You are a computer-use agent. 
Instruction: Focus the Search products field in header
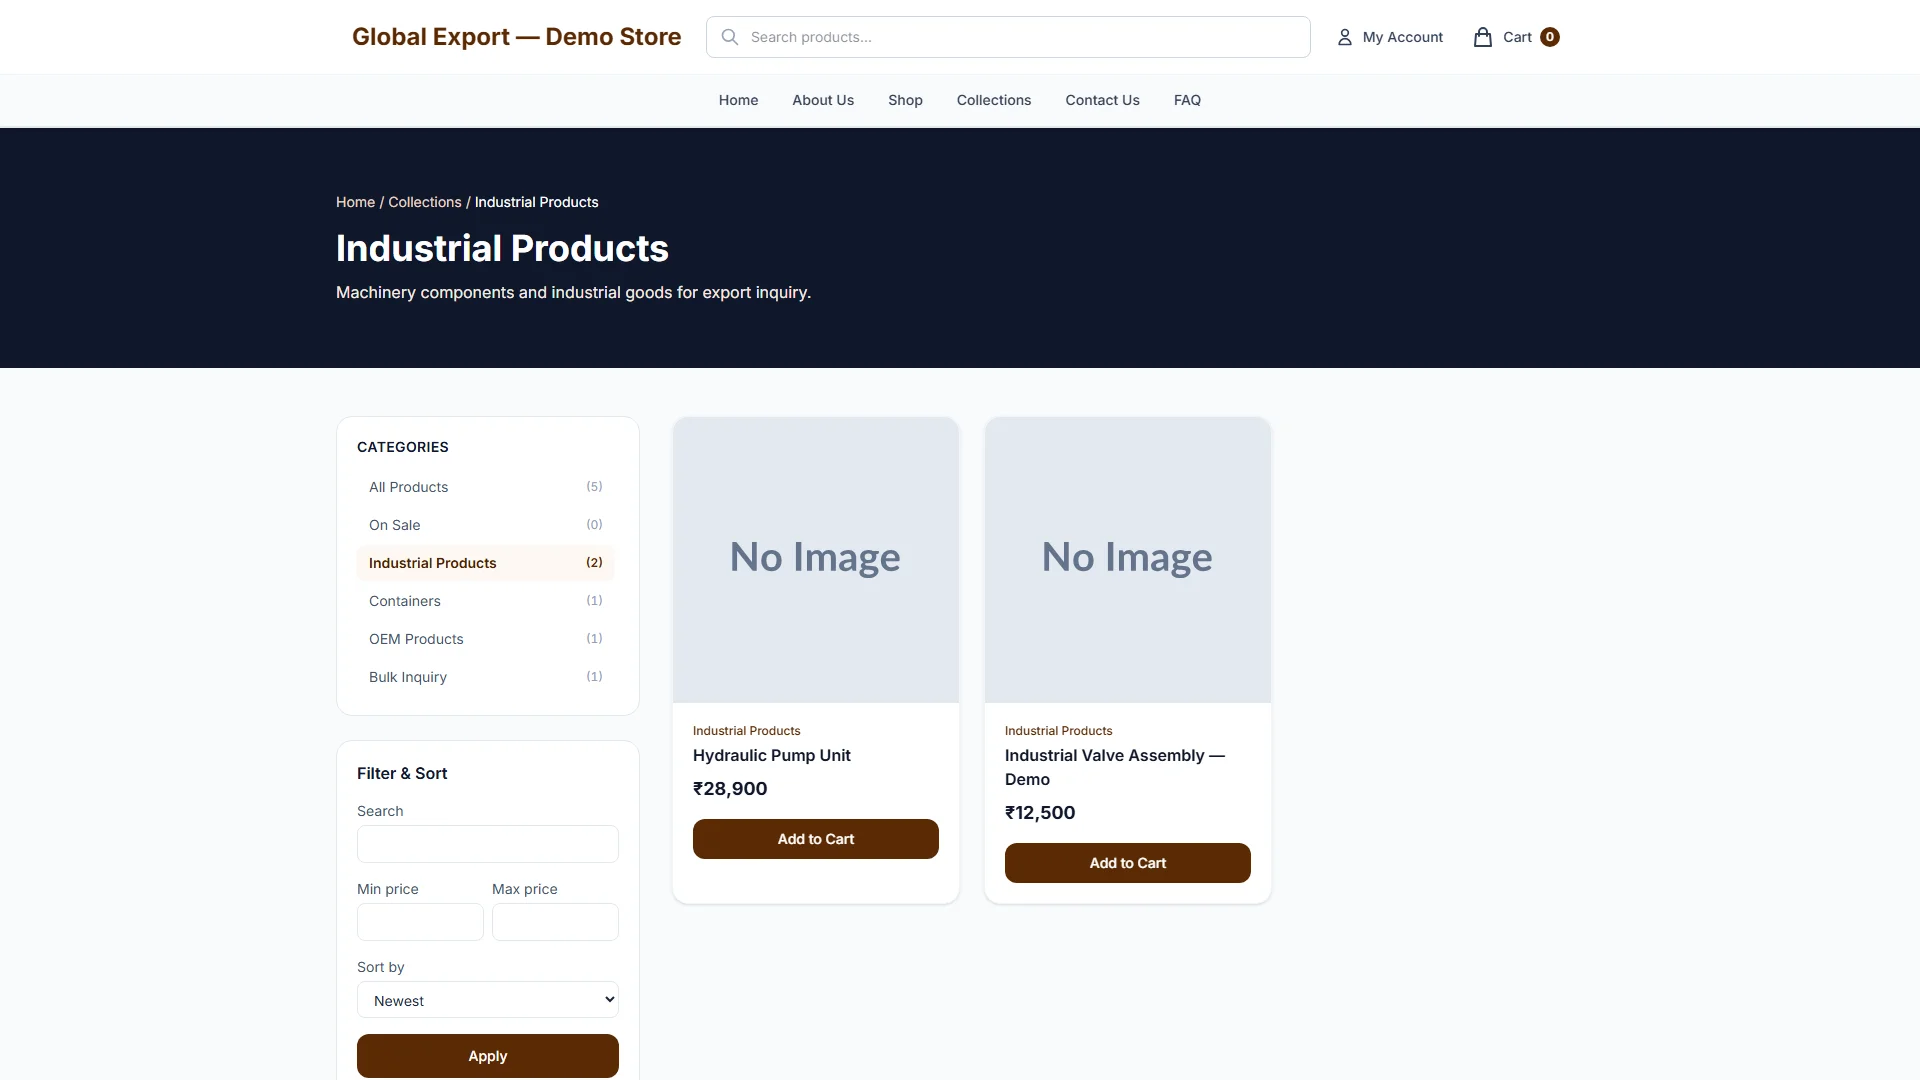click(1008, 37)
